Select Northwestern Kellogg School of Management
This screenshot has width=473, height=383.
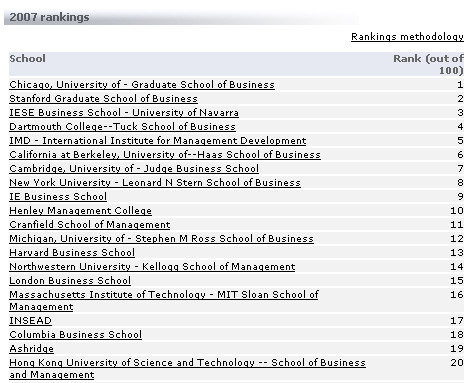(152, 267)
